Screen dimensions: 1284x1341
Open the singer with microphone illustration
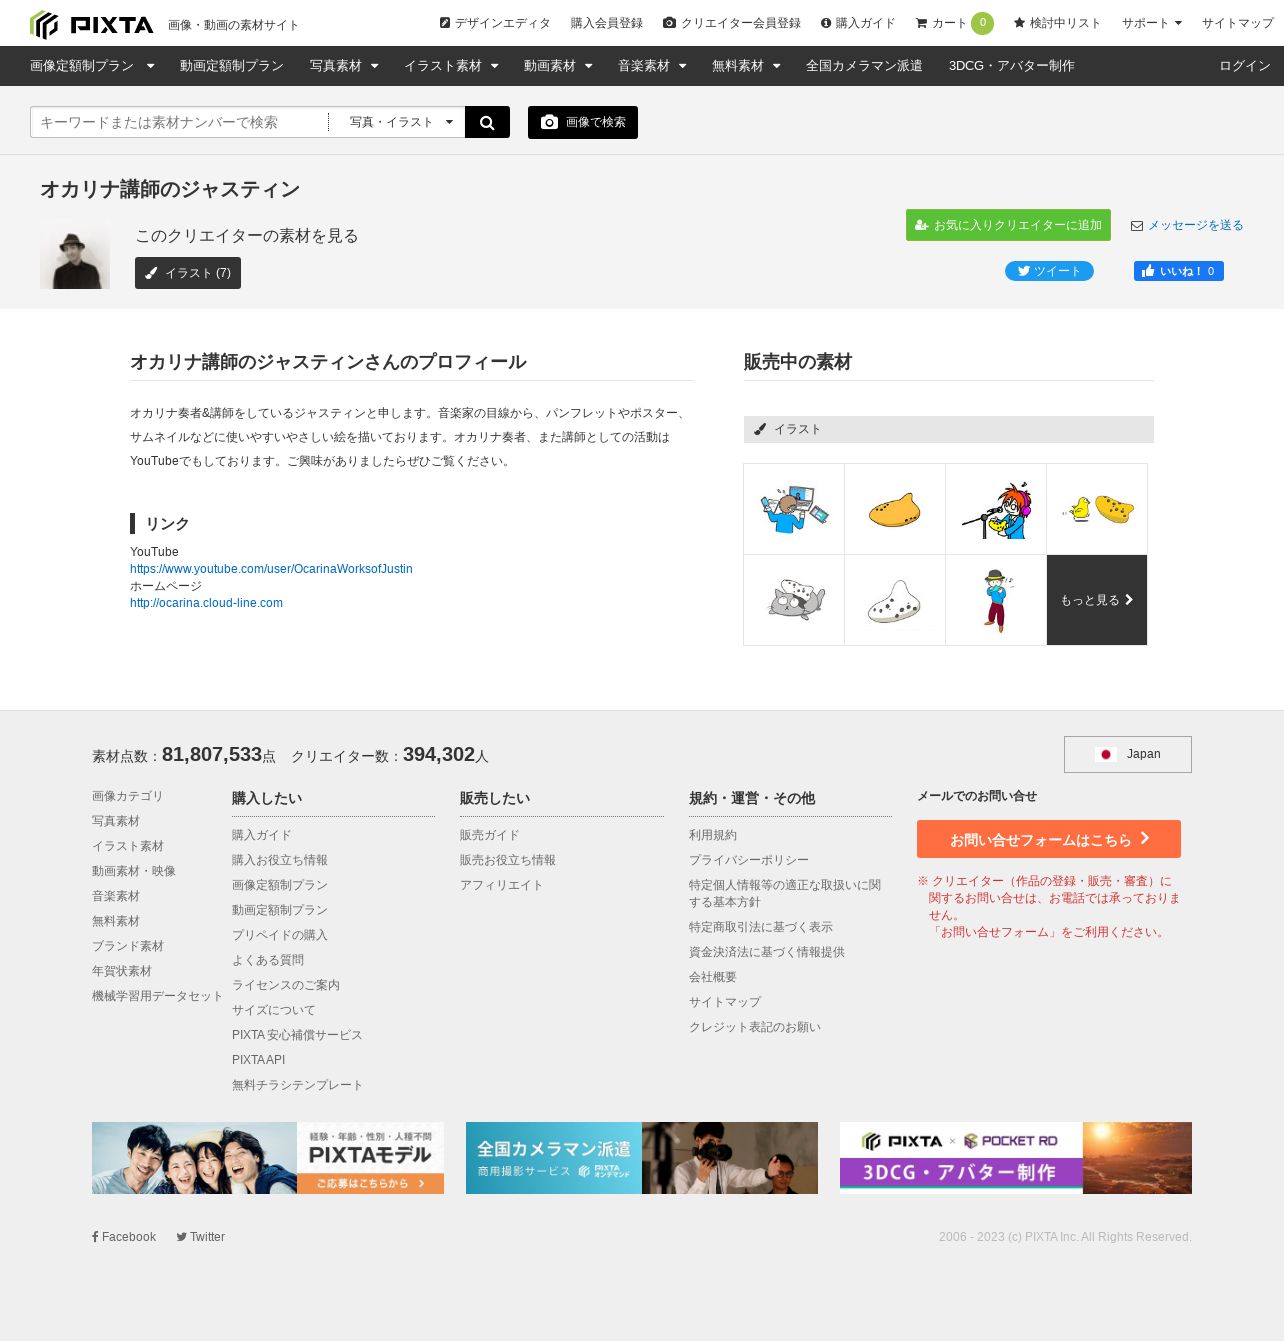pos(996,509)
